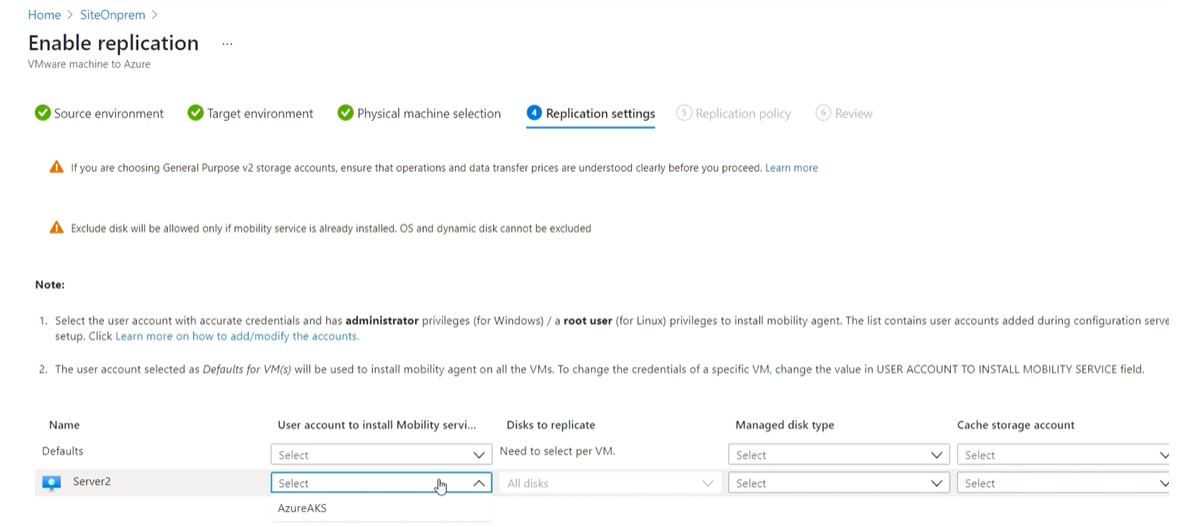Click 'VMware machine to Azure' subtitle

89,65
